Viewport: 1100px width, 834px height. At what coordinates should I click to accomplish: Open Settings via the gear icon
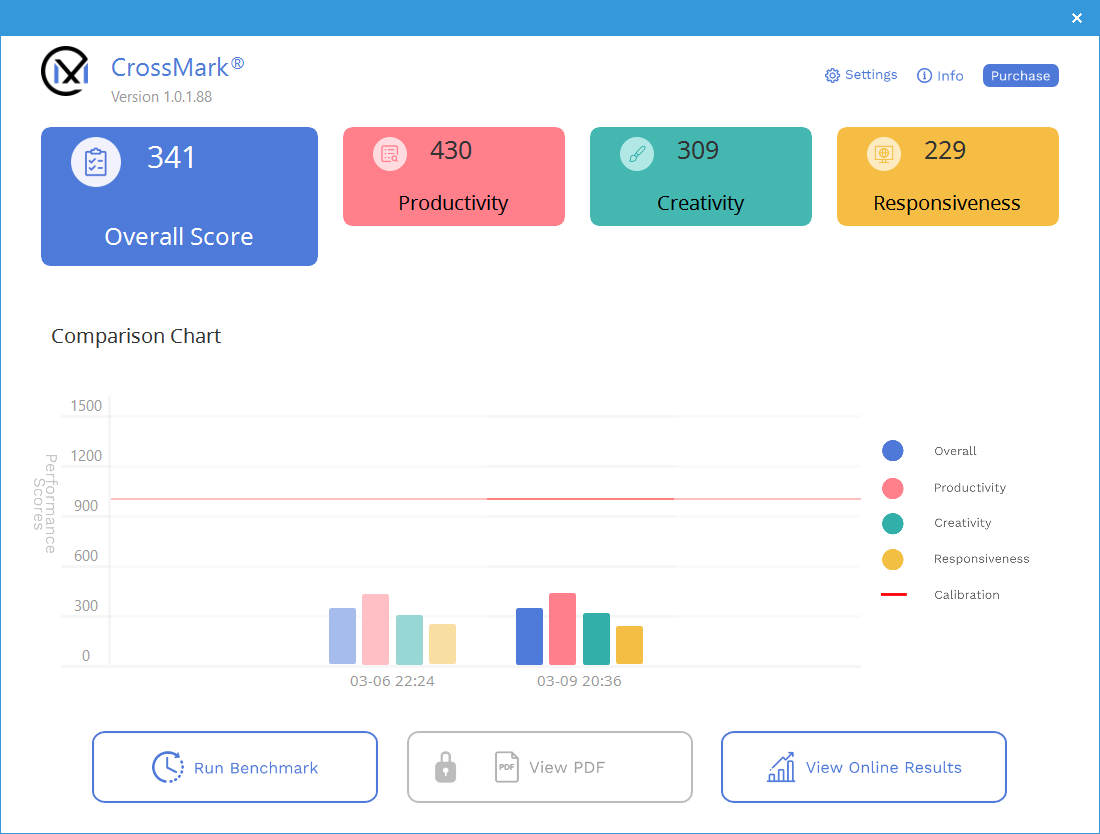pos(832,75)
